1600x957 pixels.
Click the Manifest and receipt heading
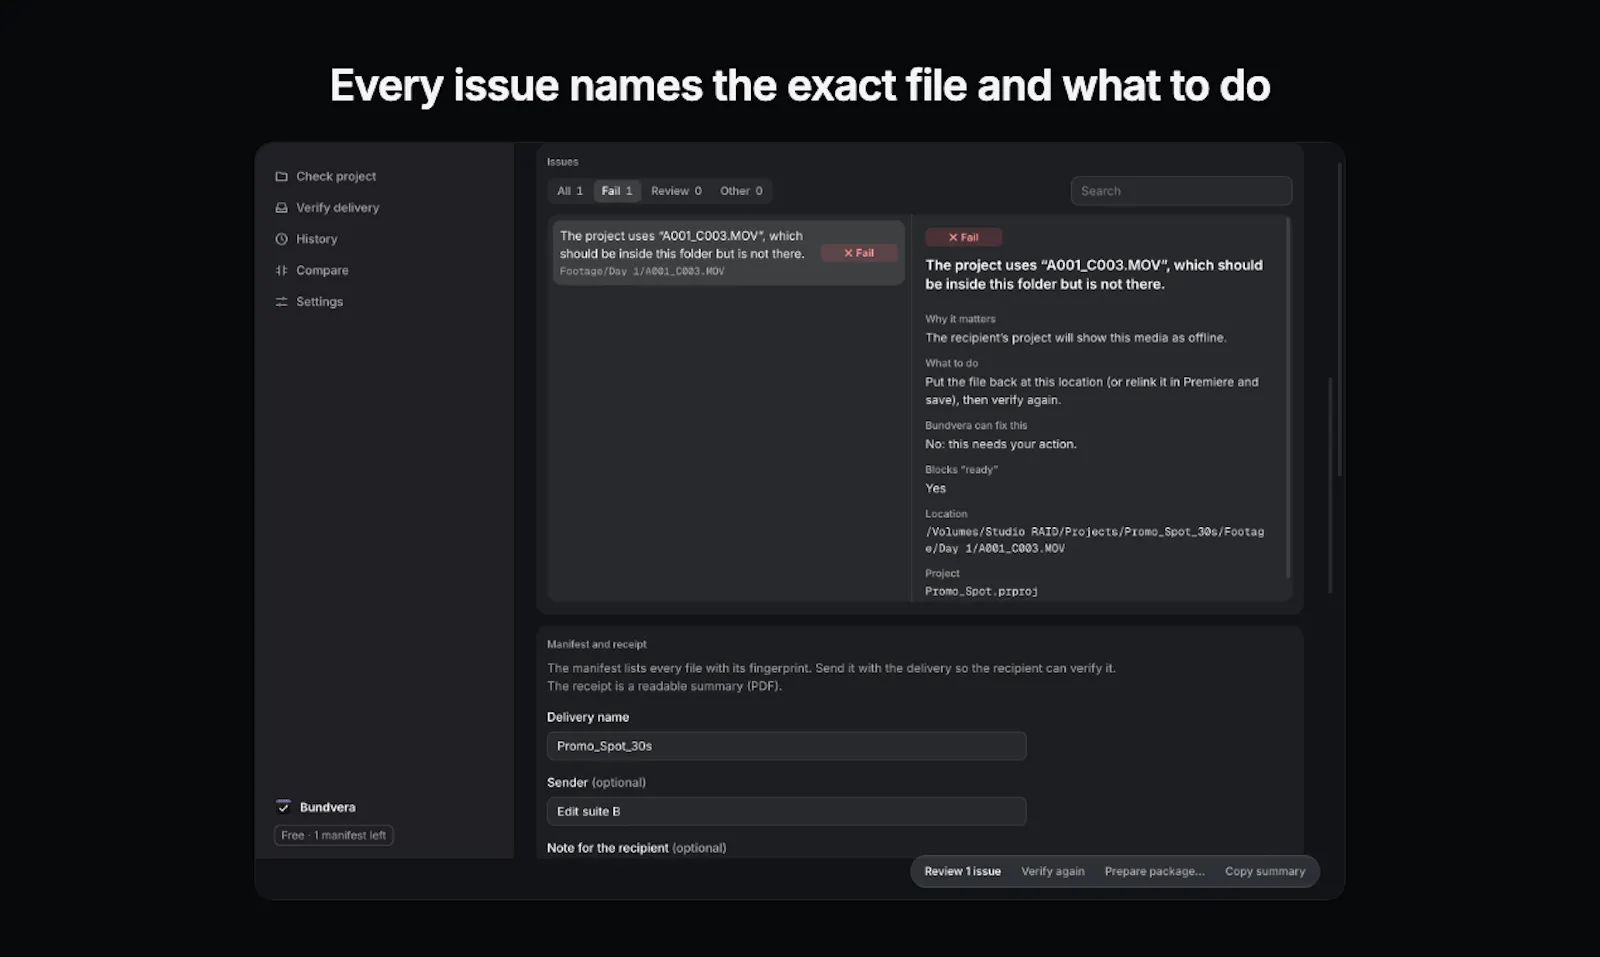(597, 644)
